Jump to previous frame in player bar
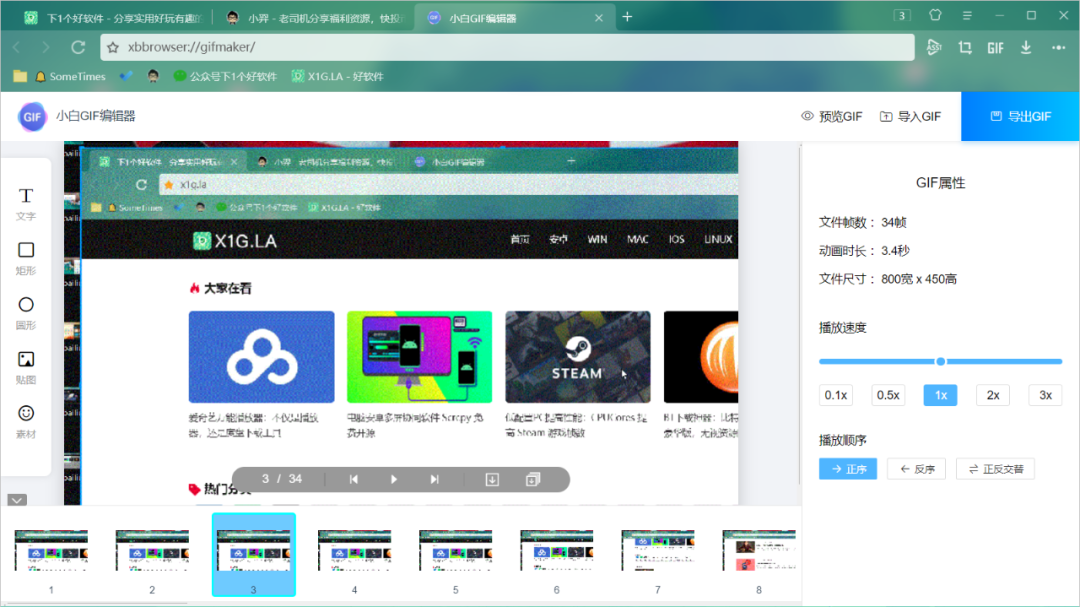 click(353, 480)
